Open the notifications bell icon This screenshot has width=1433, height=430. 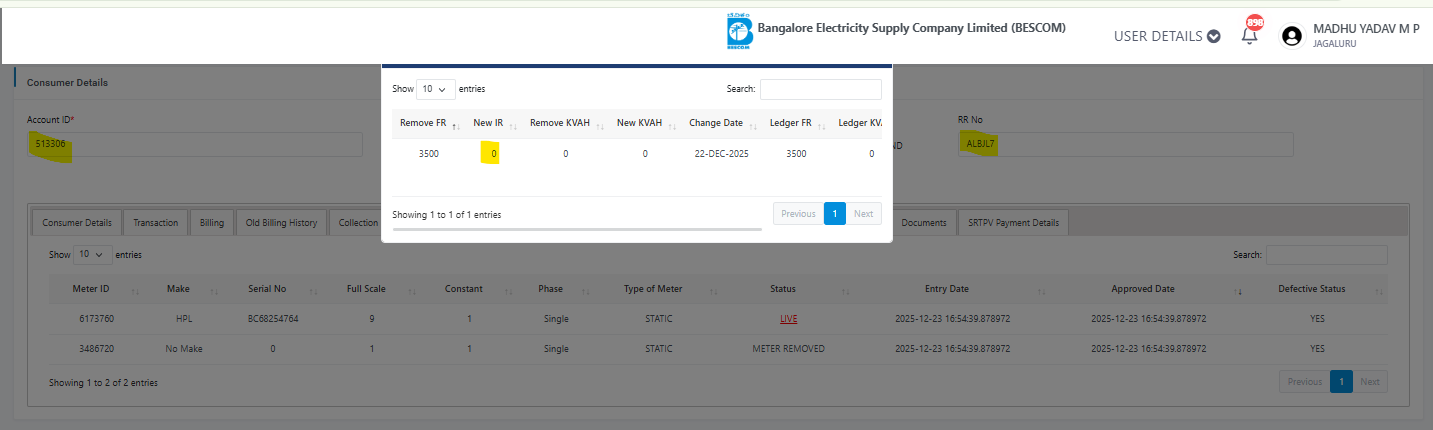[x=1249, y=35]
